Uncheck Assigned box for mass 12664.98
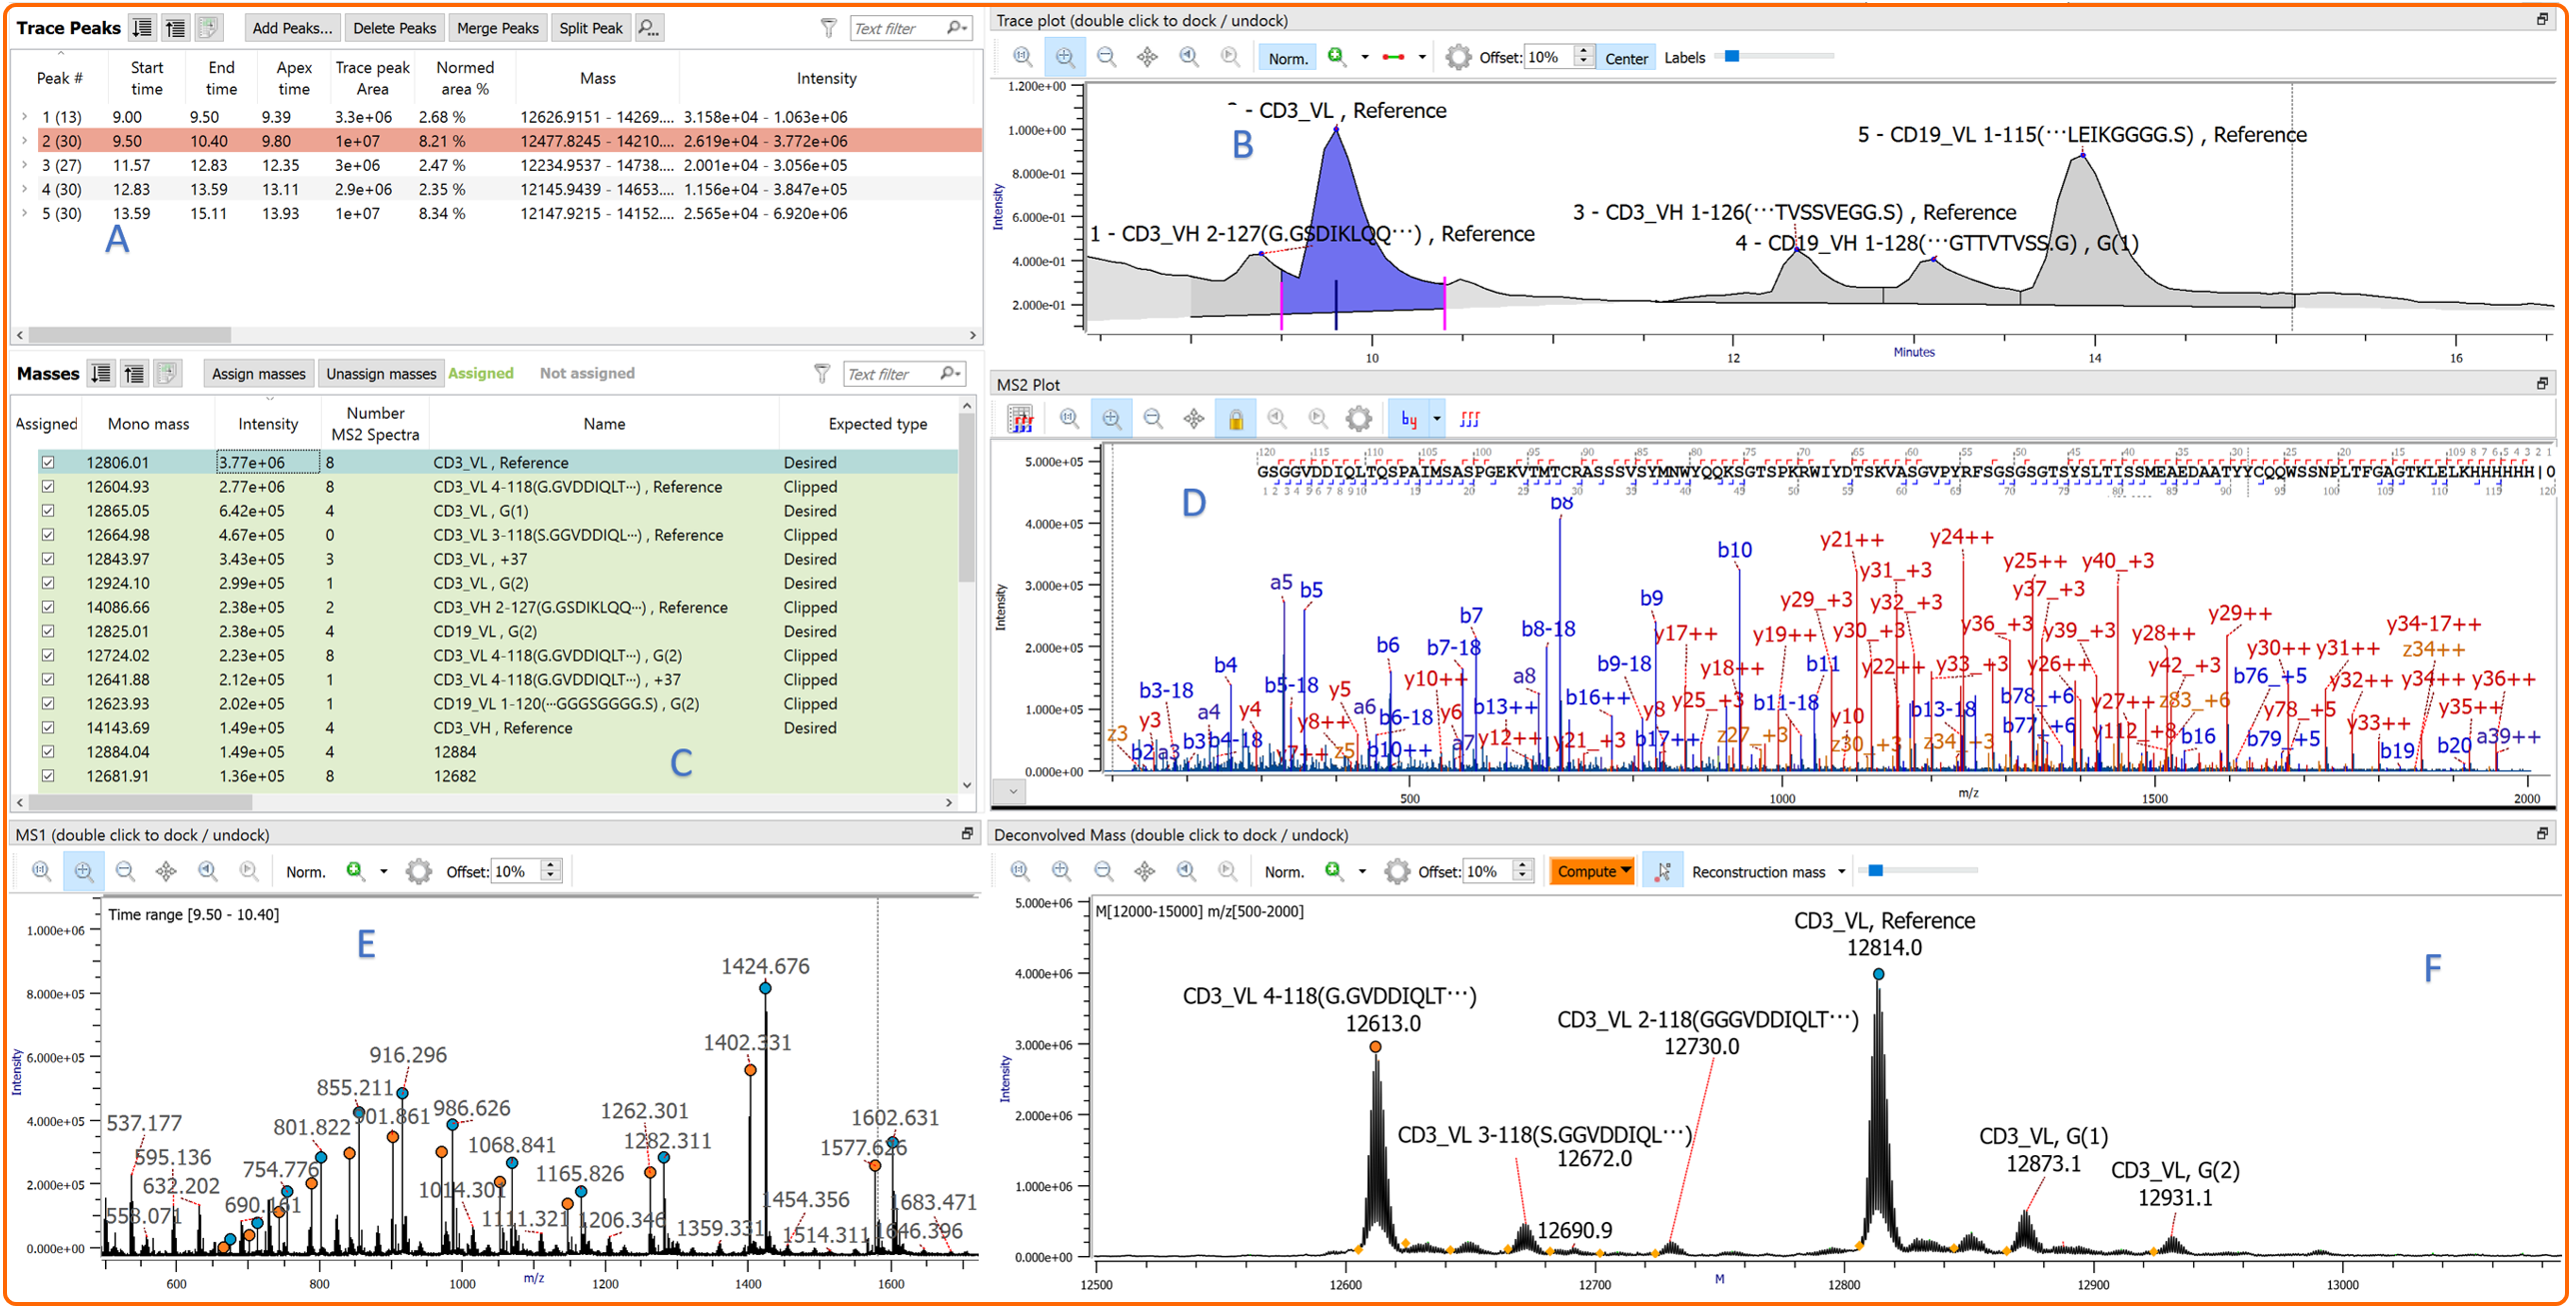This screenshot has width=2576, height=1313. (x=48, y=535)
